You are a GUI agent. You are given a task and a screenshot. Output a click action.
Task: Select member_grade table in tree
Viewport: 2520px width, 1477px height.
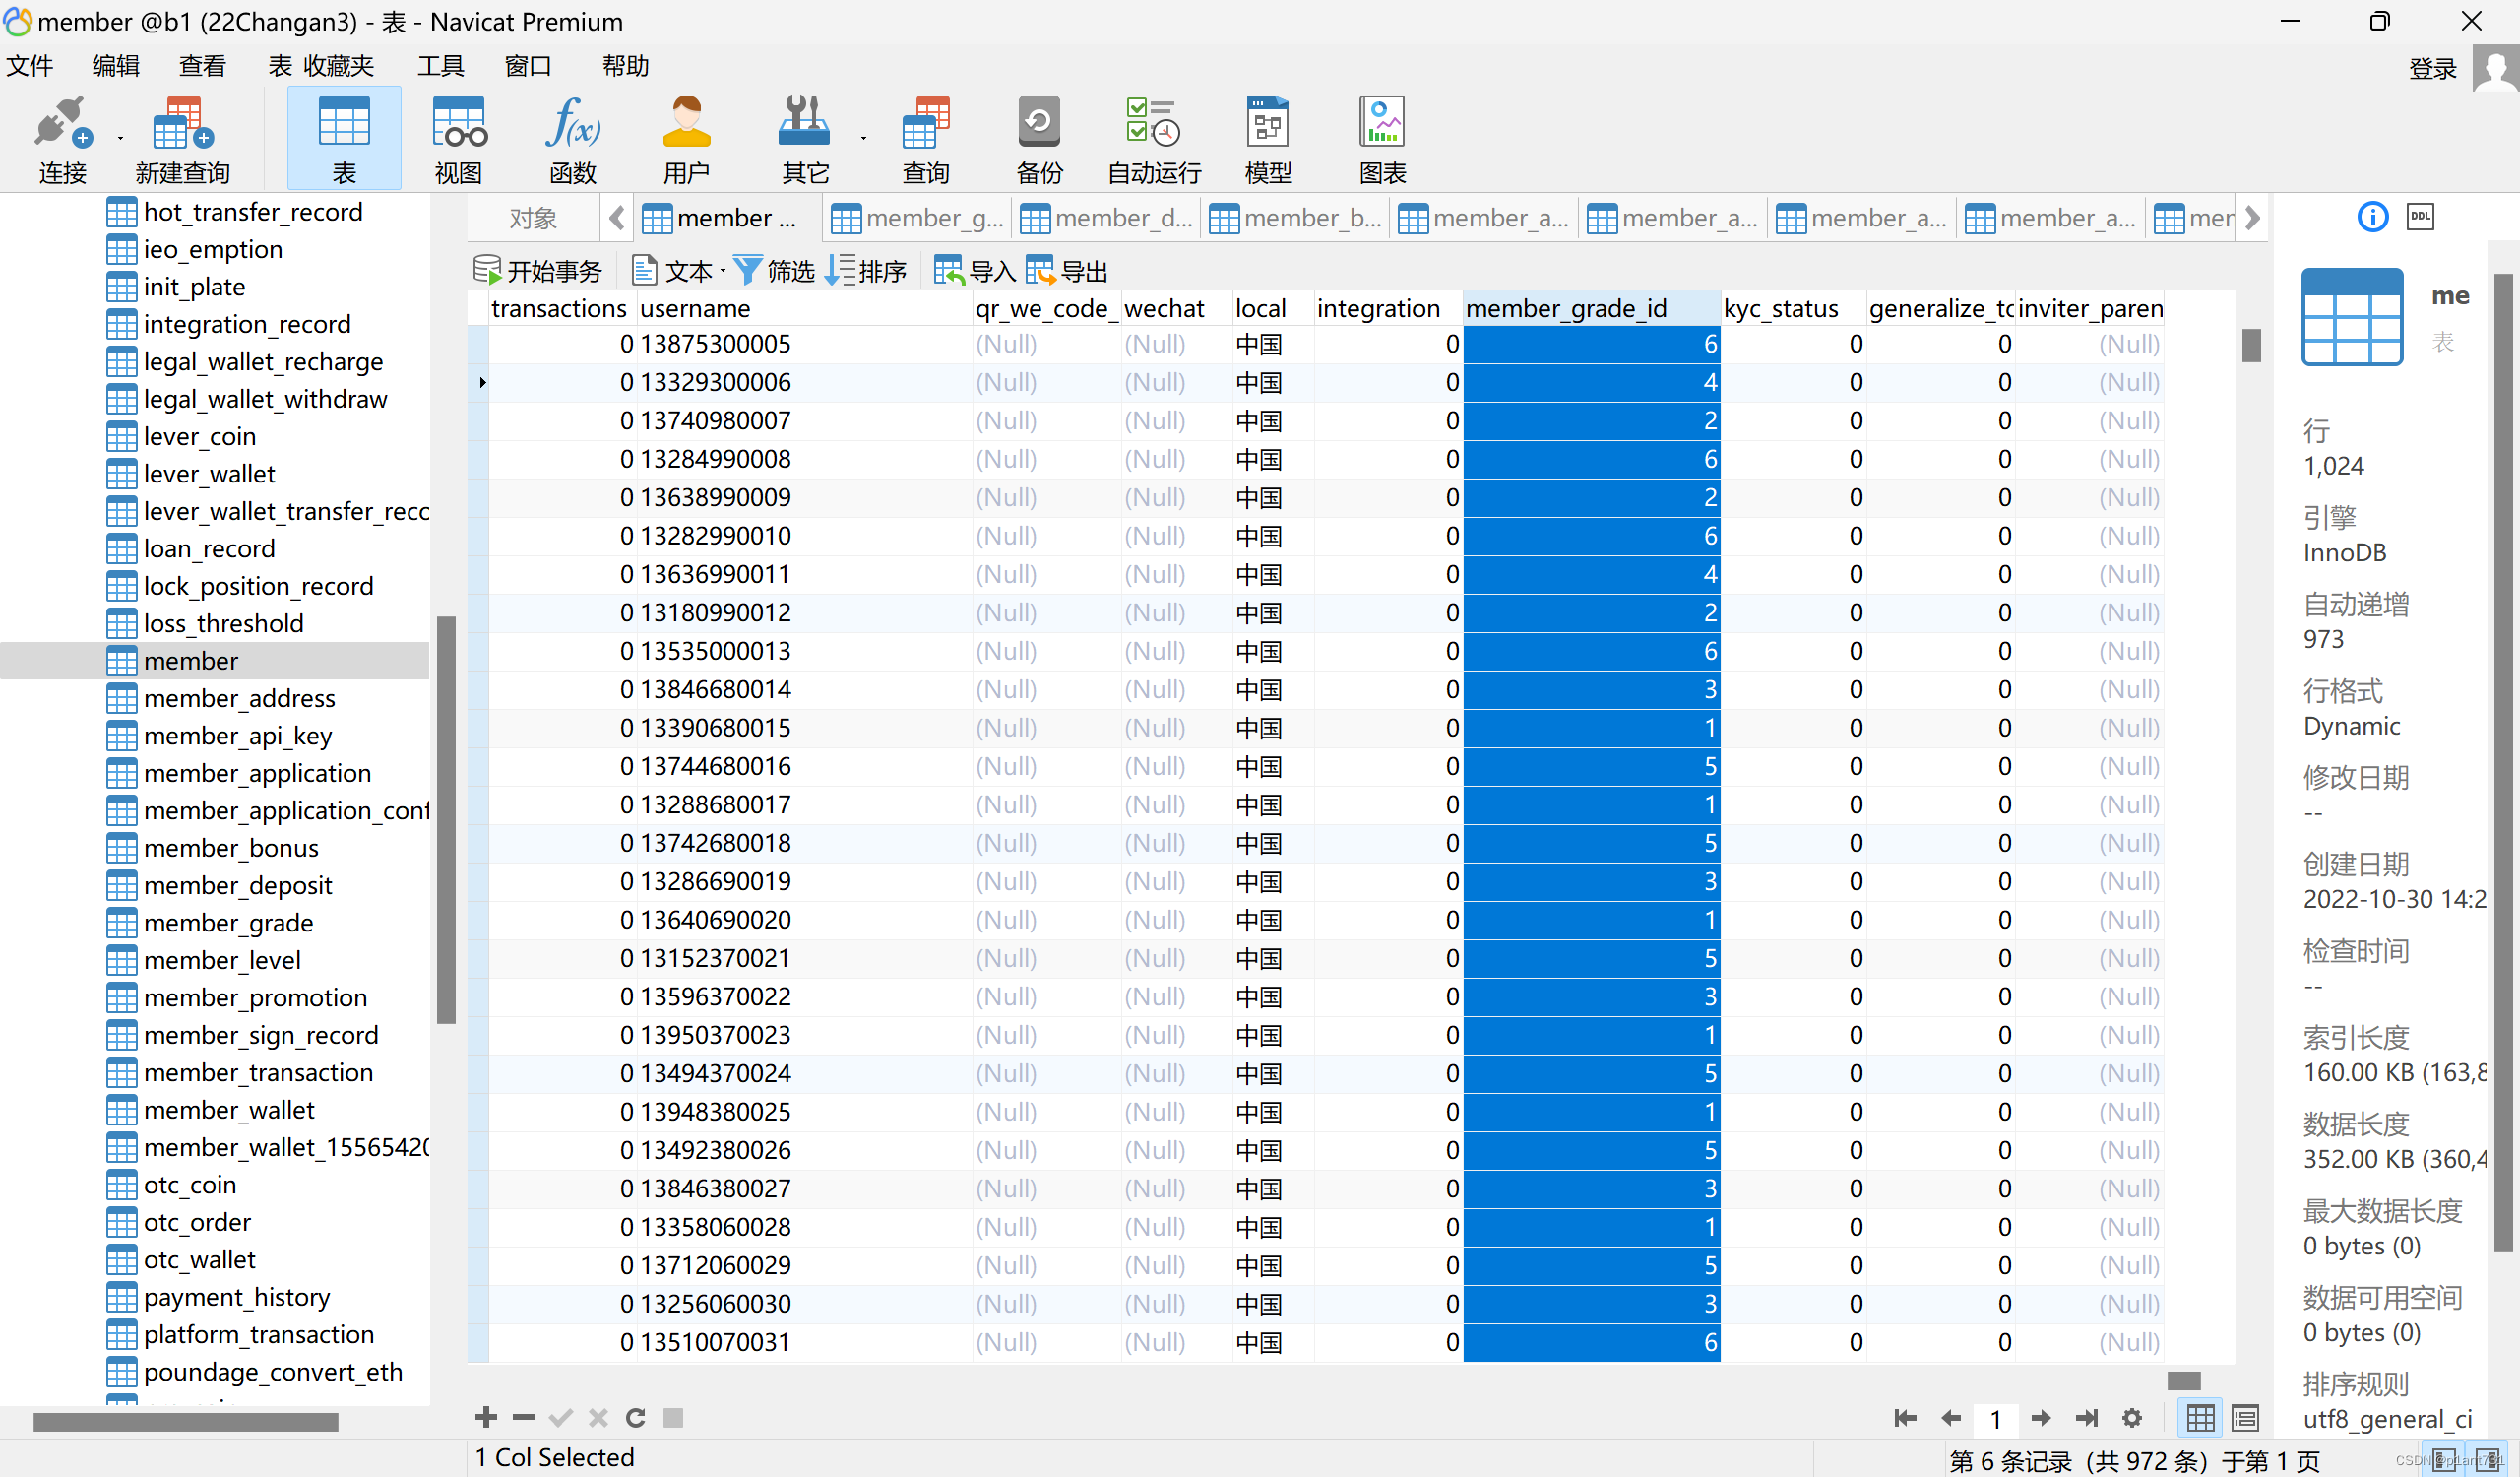point(228,922)
